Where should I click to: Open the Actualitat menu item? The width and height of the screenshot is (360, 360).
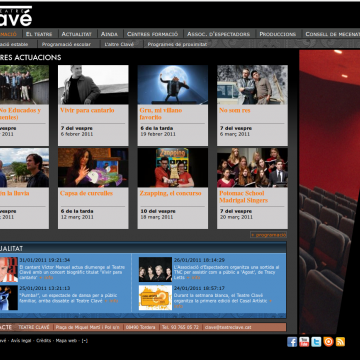click(x=77, y=34)
